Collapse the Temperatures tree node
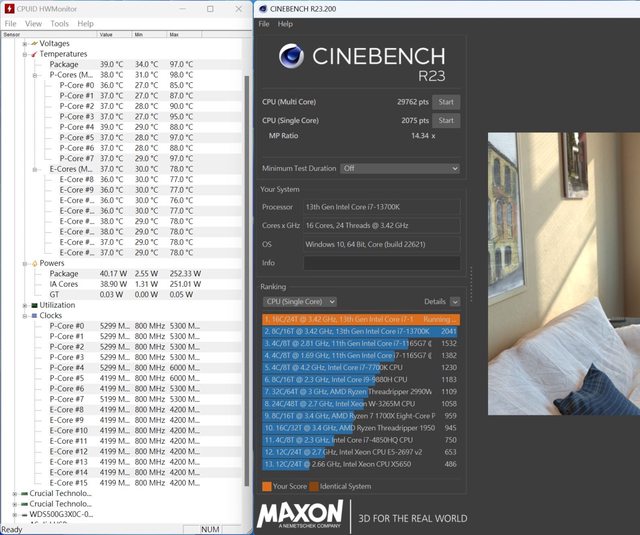This screenshot has height=535, width=640. (24, 54)
